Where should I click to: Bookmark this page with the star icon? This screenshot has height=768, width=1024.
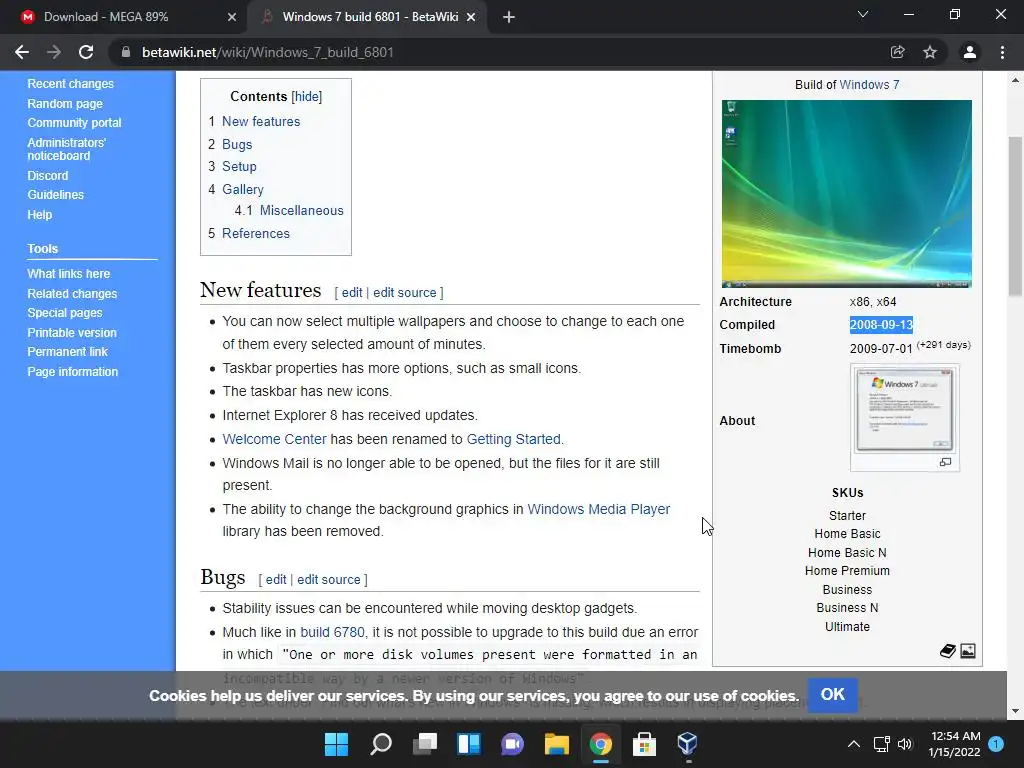(930, 52)
